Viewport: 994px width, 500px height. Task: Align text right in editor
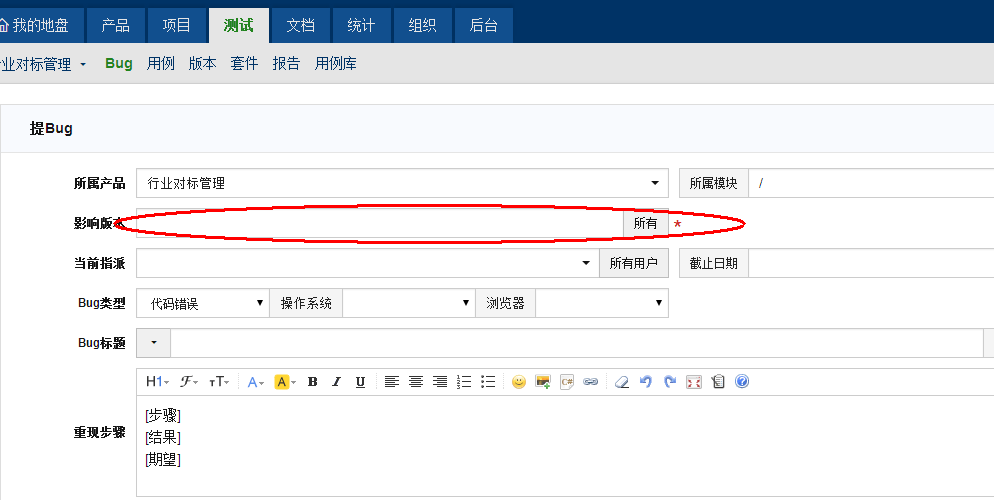440,381
